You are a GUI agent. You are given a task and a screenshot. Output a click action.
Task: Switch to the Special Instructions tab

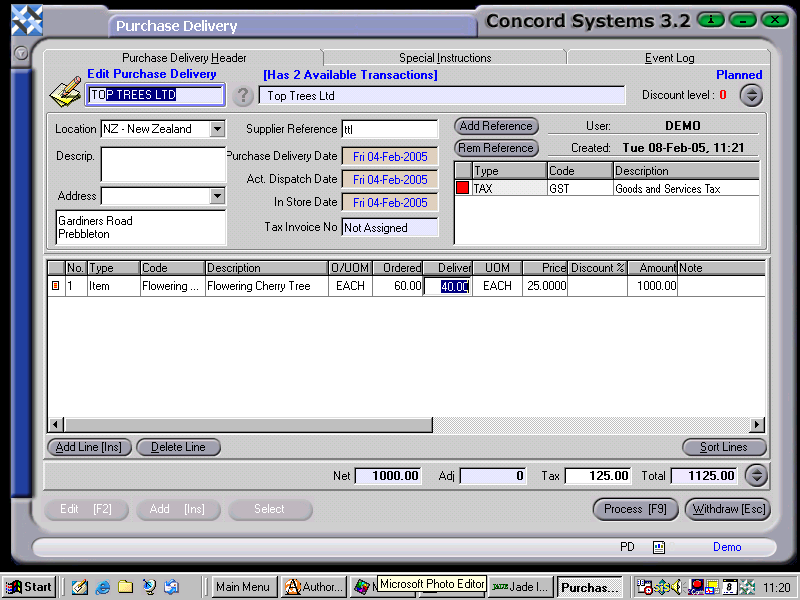(x=444, y=57)
